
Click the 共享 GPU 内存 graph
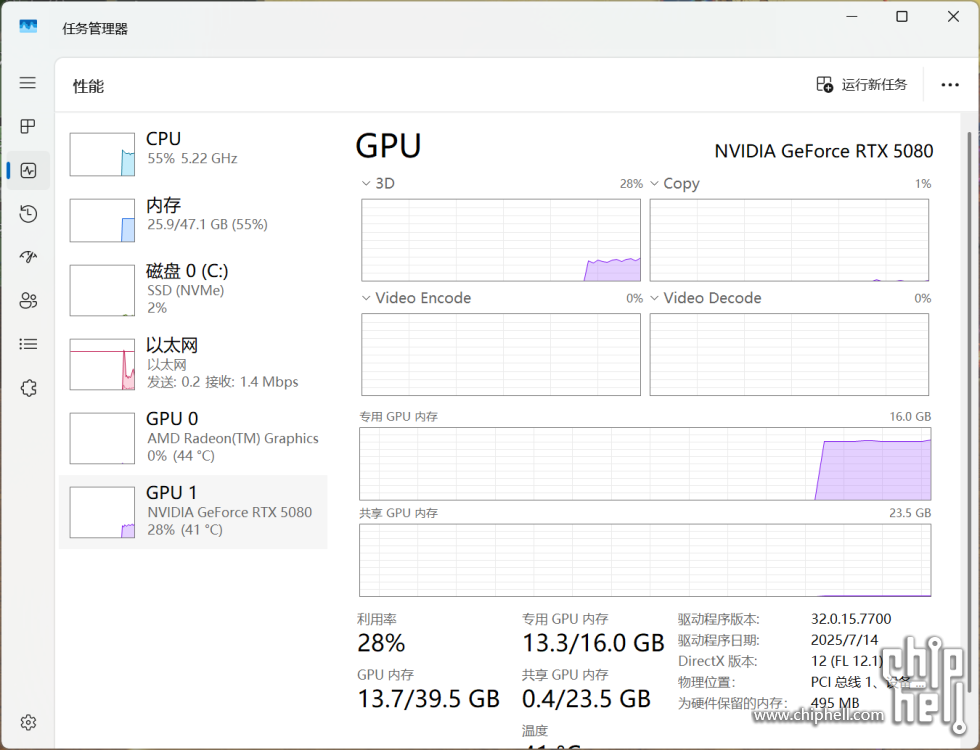point(645,560)
